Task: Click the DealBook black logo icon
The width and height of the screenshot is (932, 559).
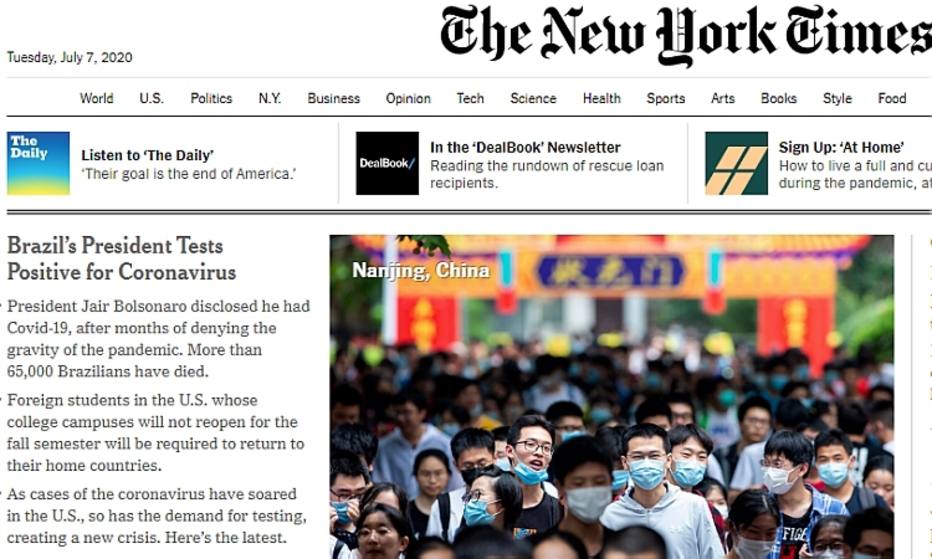Action: tap(387, 164)
